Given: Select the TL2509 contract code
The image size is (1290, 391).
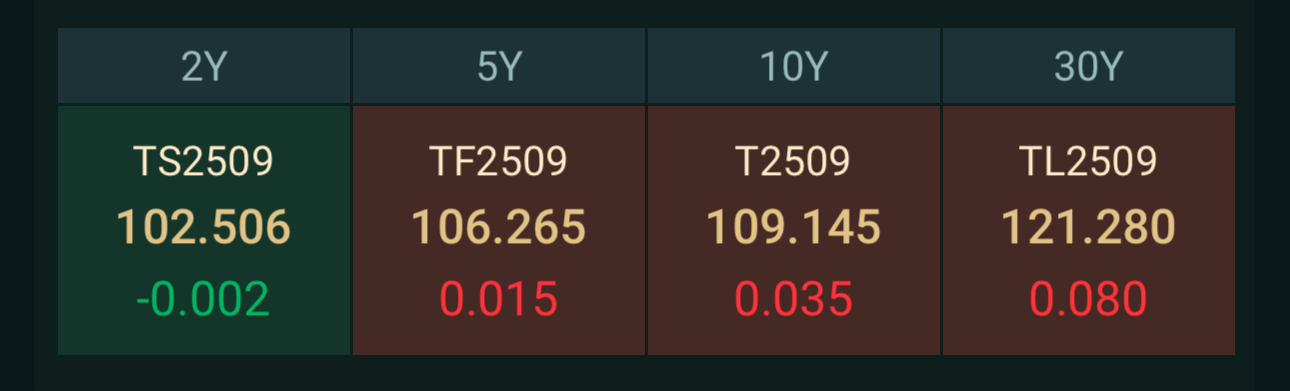Looking at the screenshot, I should [1088, 162].
